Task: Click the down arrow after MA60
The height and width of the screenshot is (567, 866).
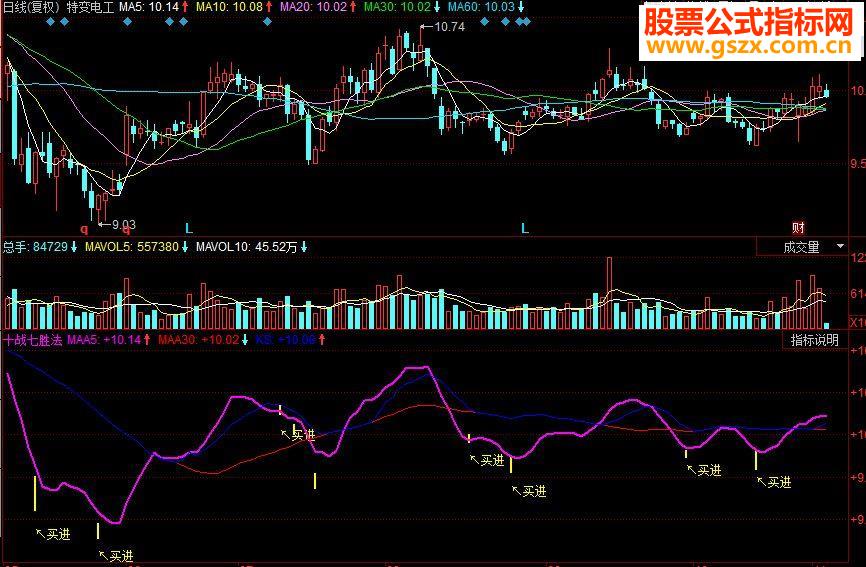Action: 521,7
